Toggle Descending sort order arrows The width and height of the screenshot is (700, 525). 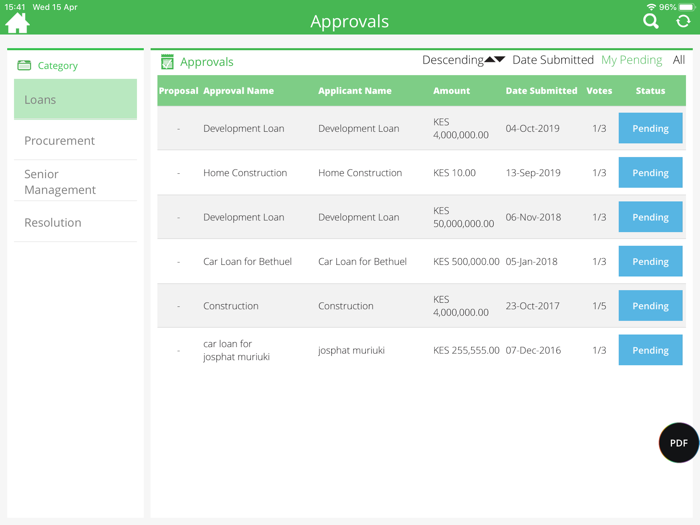point(495,60)
